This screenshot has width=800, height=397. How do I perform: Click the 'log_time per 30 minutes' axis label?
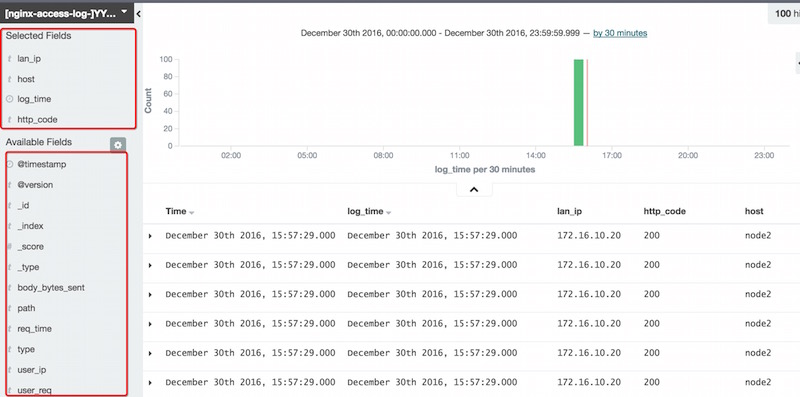pos(485,169)
